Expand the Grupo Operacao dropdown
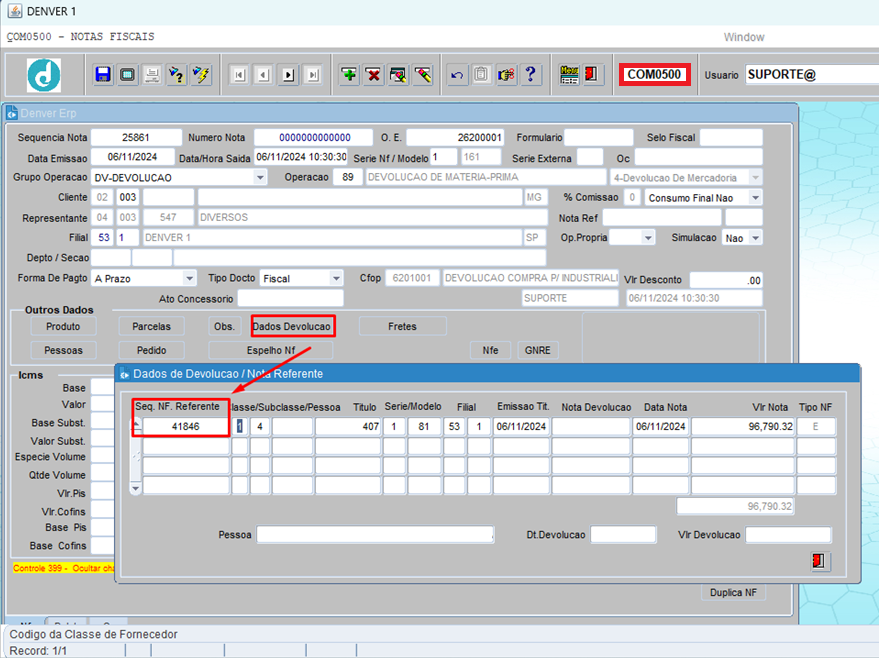The width and height of the screenshot is (879, 658). 260,177
